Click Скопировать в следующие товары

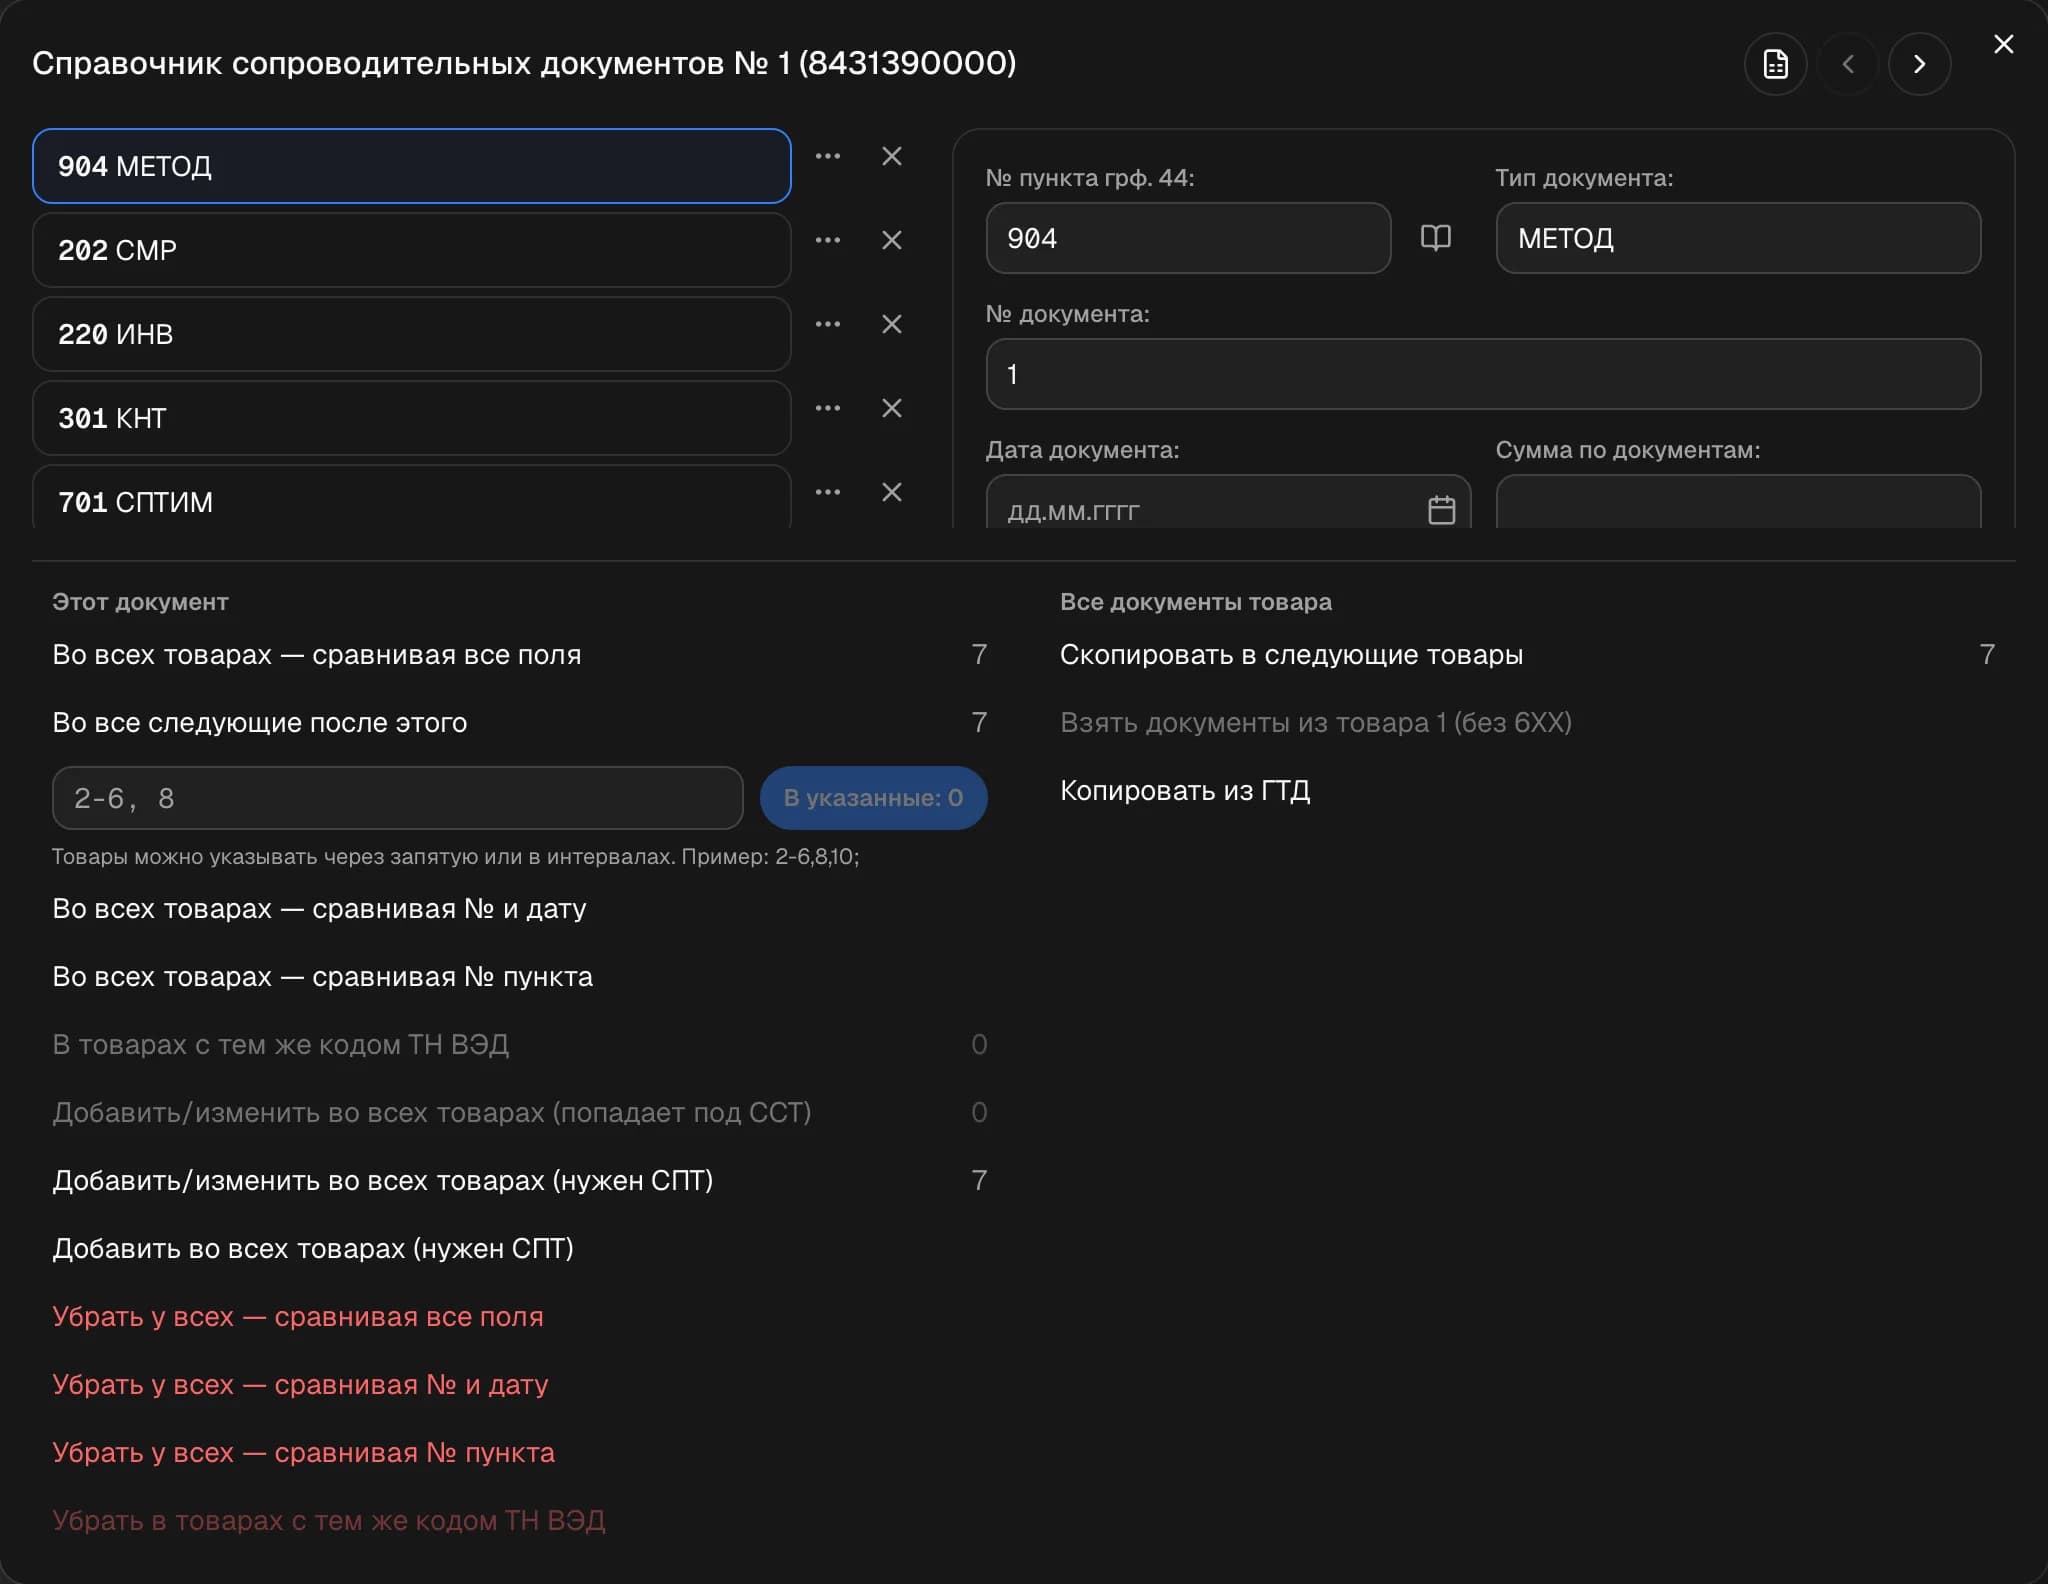[1528, 655]
